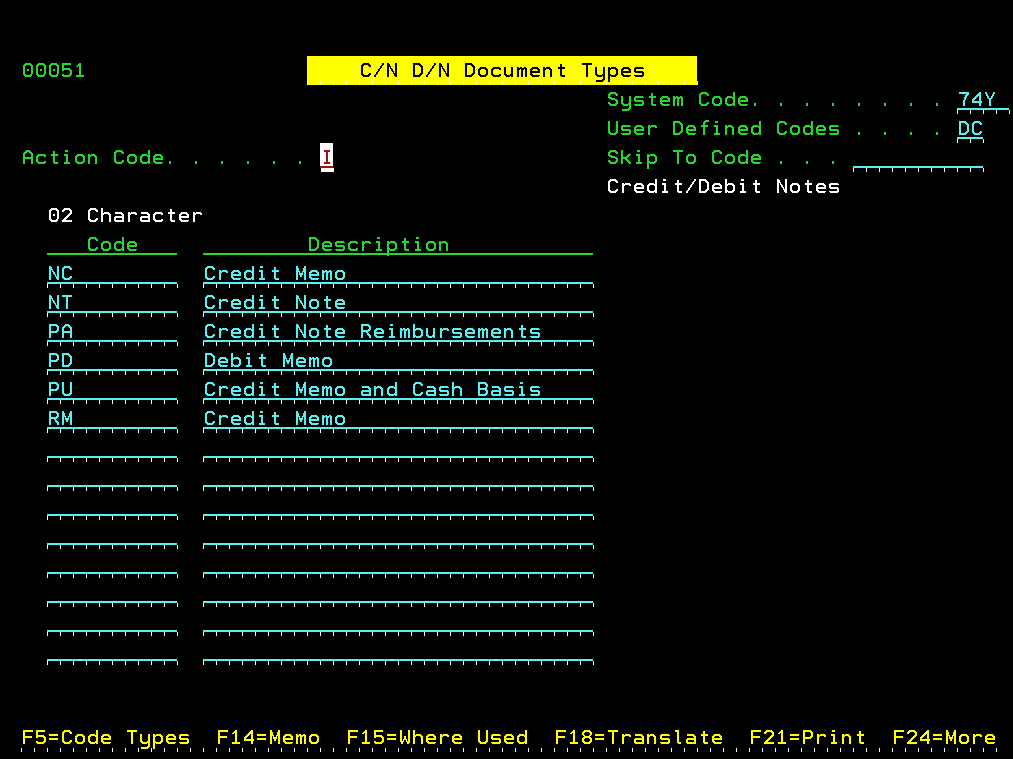Screen dimensions: 1013x759
Task: Click the System Code field showing 74Y
Action: [983, 100]
